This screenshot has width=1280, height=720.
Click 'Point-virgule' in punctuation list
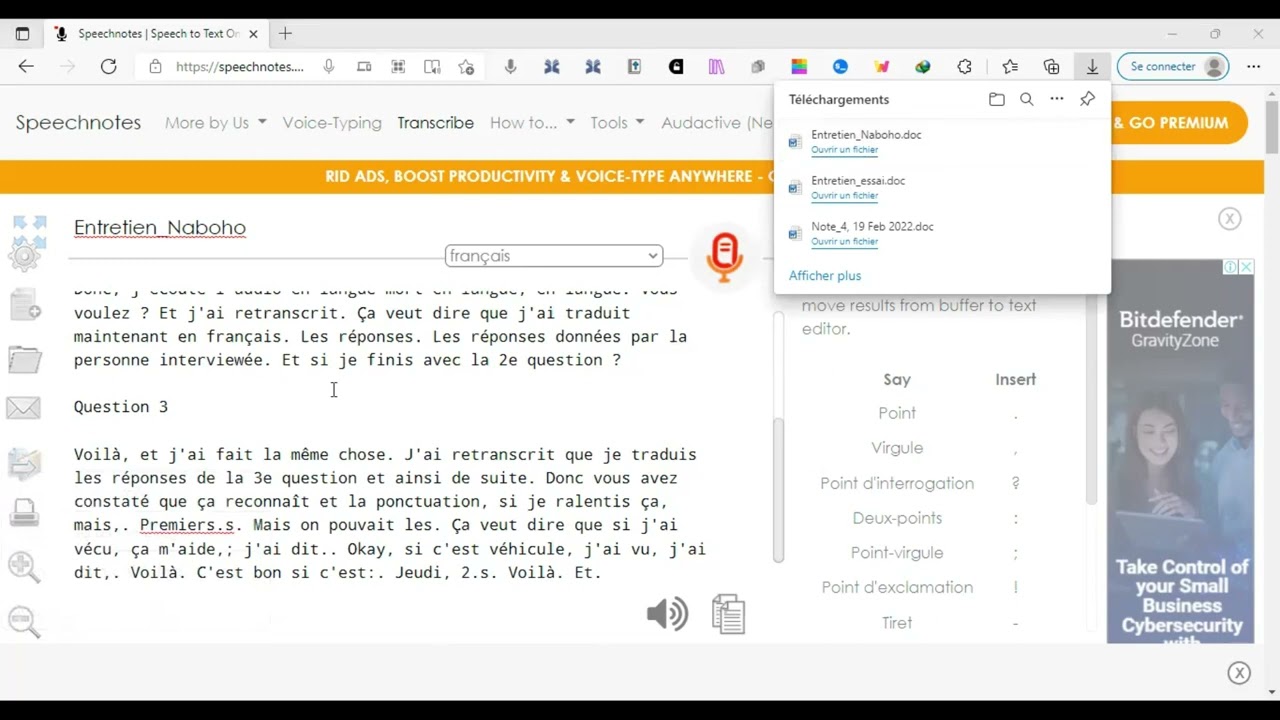[897, 552]
